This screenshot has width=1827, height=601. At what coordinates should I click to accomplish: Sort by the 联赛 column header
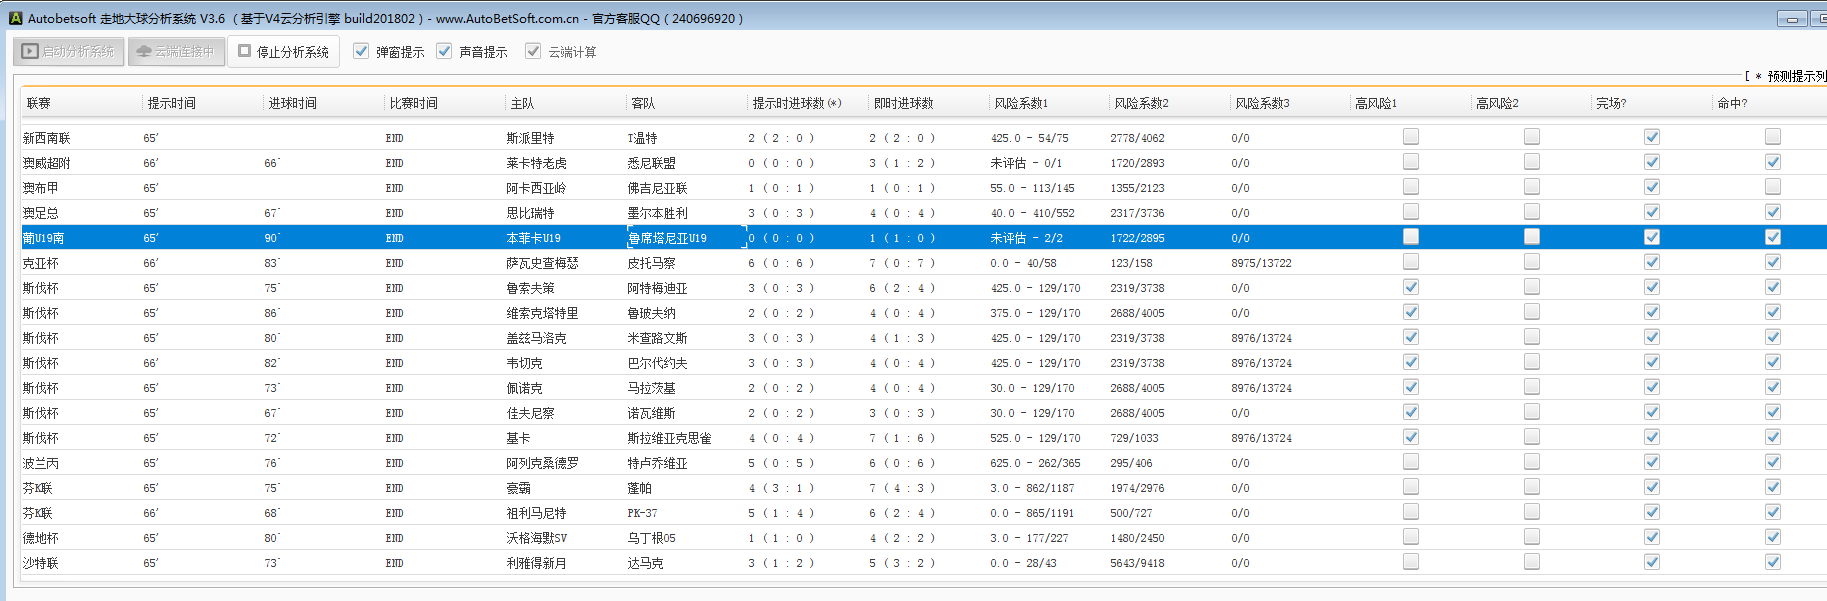click(39, 103)
